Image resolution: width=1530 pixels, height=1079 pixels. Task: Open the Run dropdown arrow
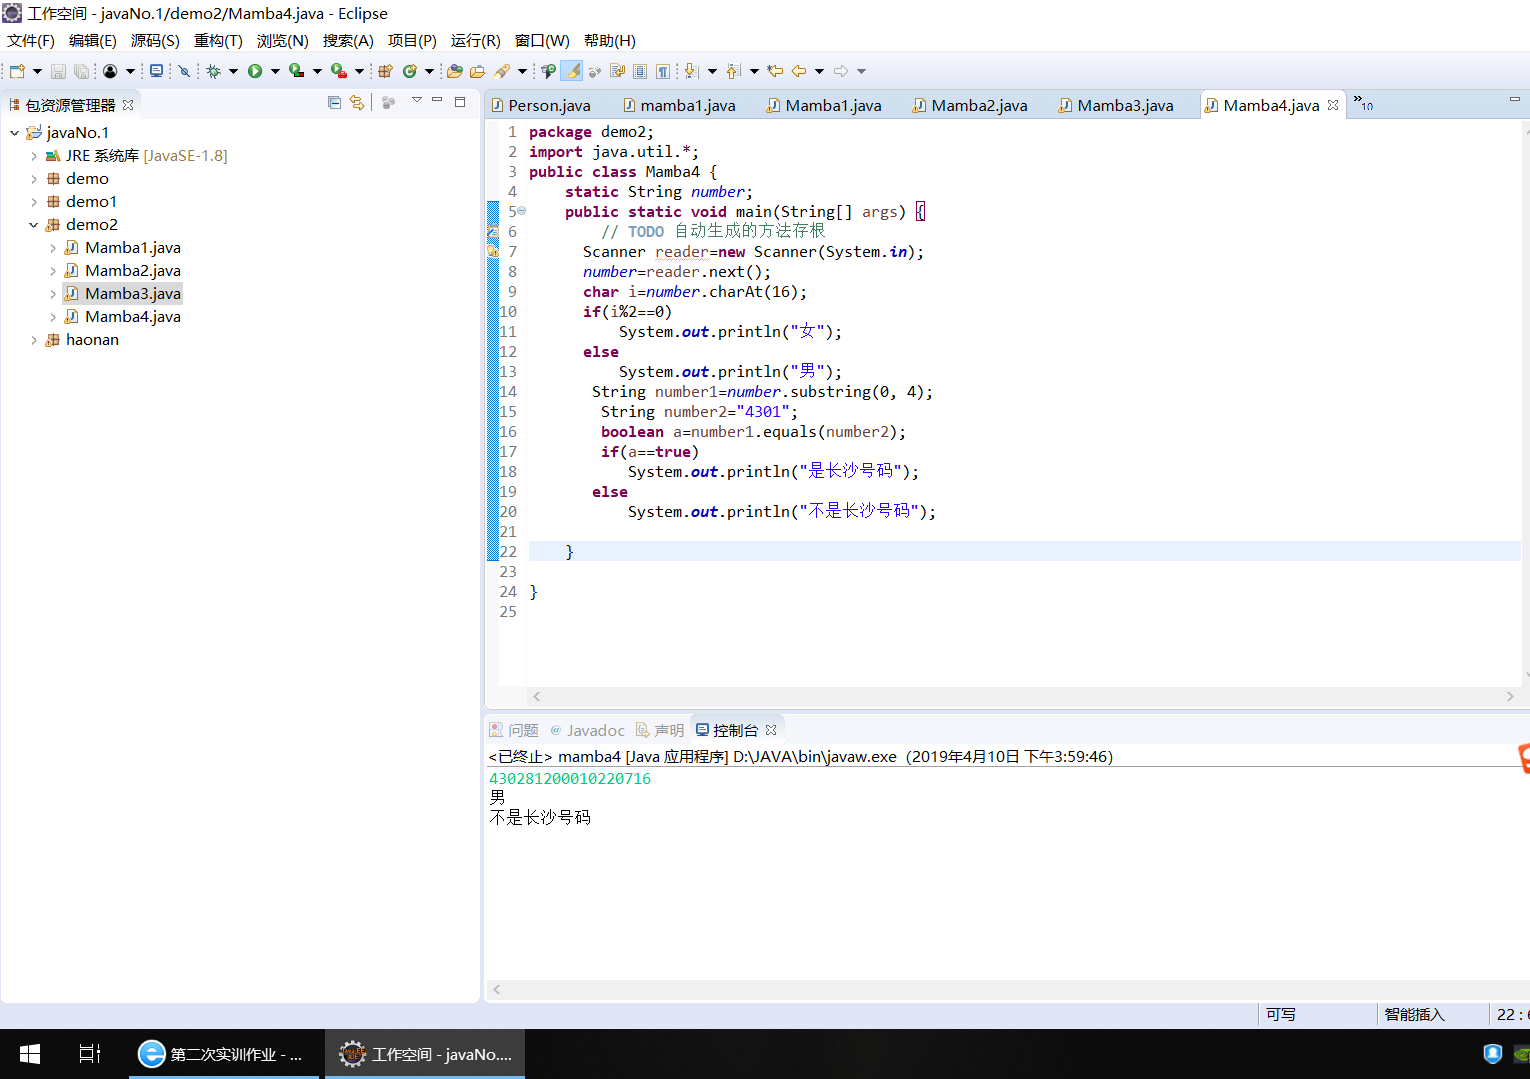(275, 71)
